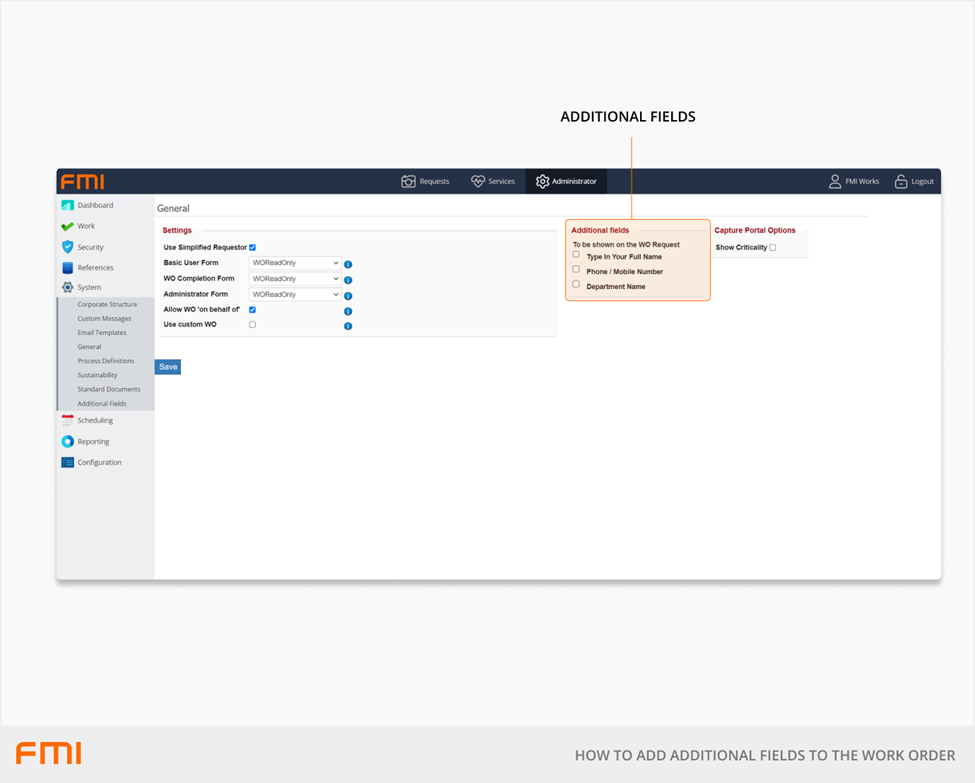Click the Reporting circle icon

67,442
